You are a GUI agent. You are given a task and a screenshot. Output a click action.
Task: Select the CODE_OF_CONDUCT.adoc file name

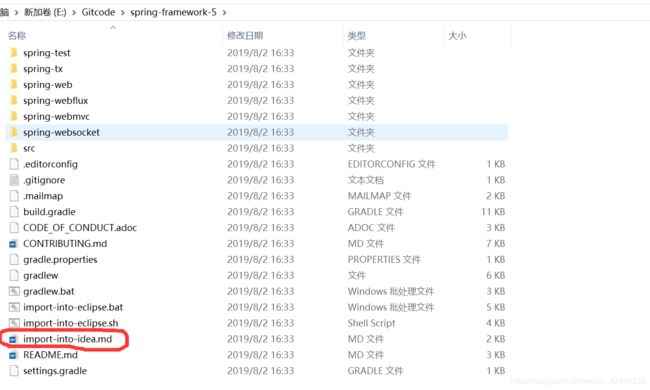(80, 228)
